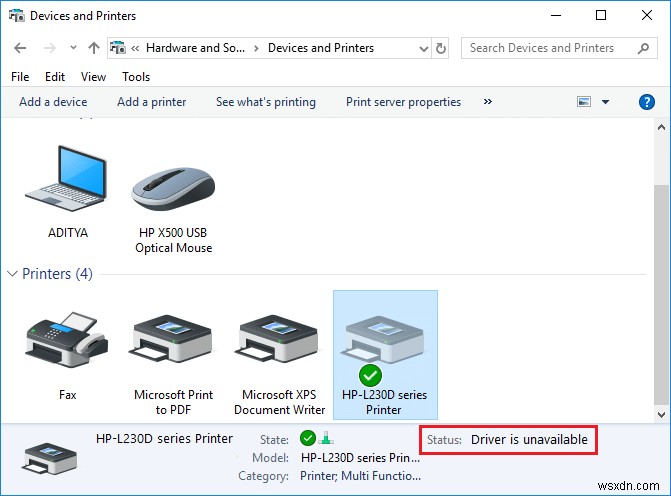This screenshot has height=496, width=671.
Task: Open the View menu
Action: [x=93, y=77]
